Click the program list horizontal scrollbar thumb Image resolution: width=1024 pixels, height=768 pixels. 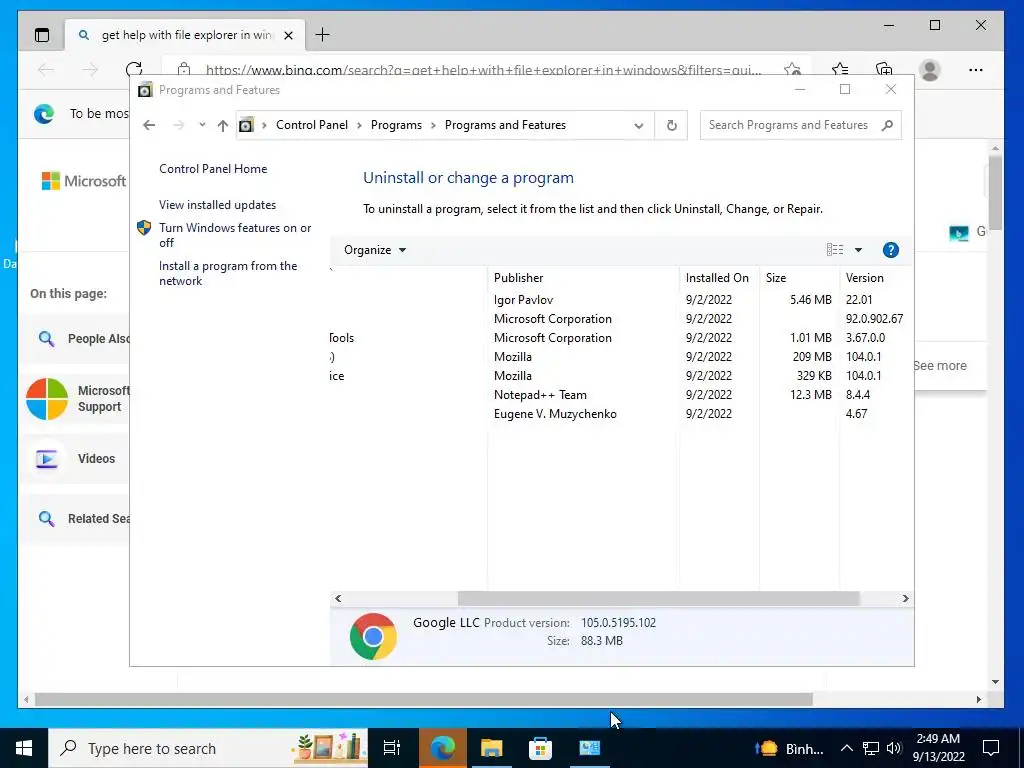pos(658,598)
